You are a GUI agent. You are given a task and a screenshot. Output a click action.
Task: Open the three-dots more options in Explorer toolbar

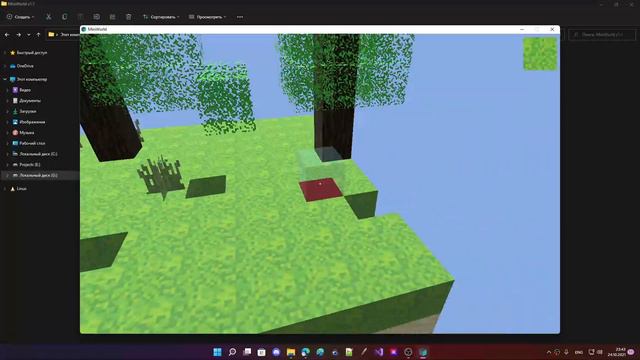click(240, 17)
